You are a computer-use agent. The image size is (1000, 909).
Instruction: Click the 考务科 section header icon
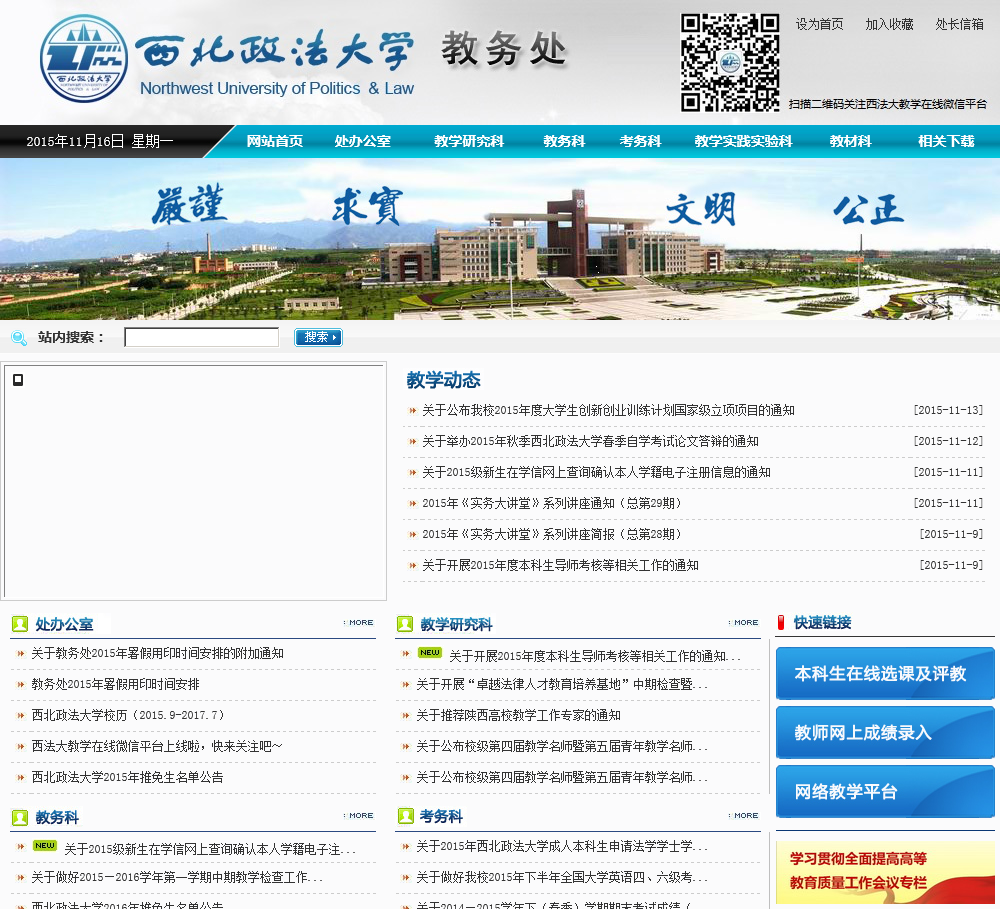405,816
